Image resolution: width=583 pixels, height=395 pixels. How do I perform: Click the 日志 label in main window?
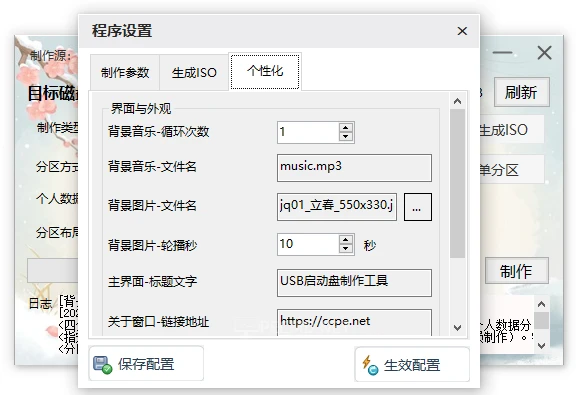(40, 304)
